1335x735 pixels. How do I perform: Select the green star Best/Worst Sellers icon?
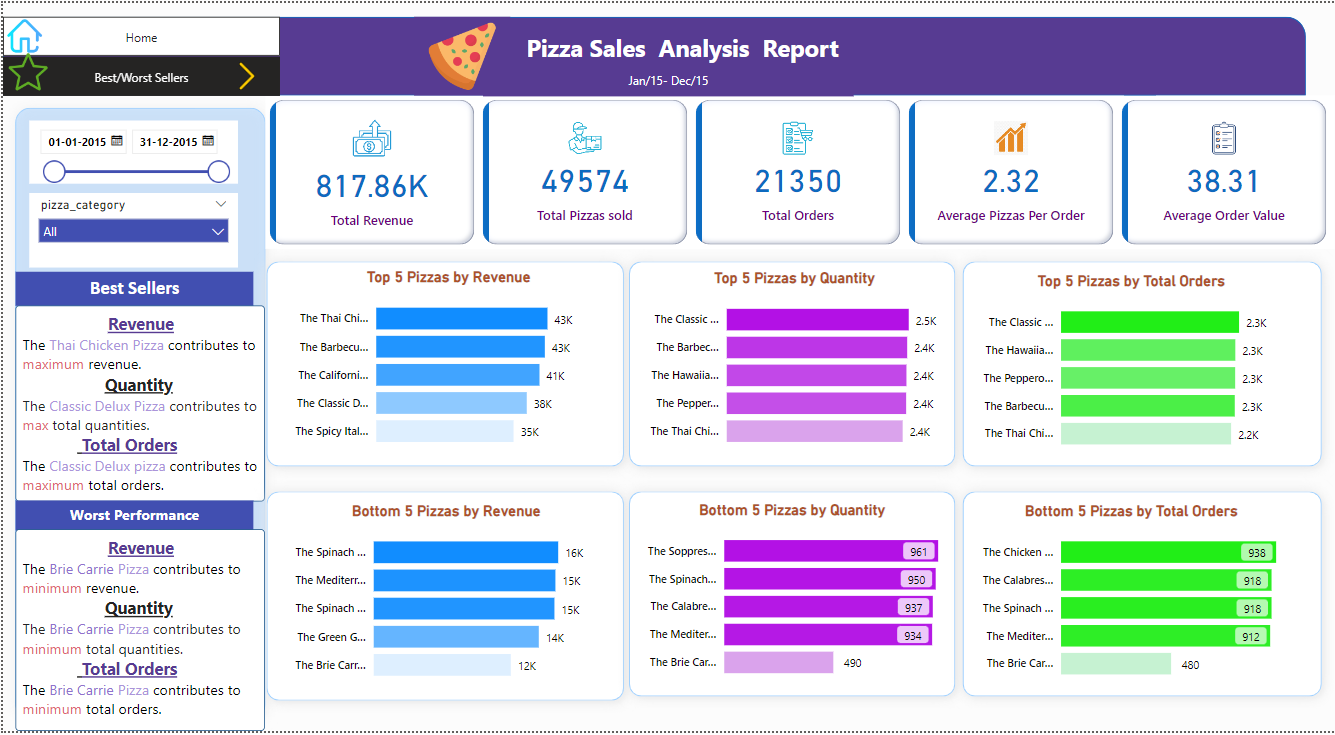27,75
